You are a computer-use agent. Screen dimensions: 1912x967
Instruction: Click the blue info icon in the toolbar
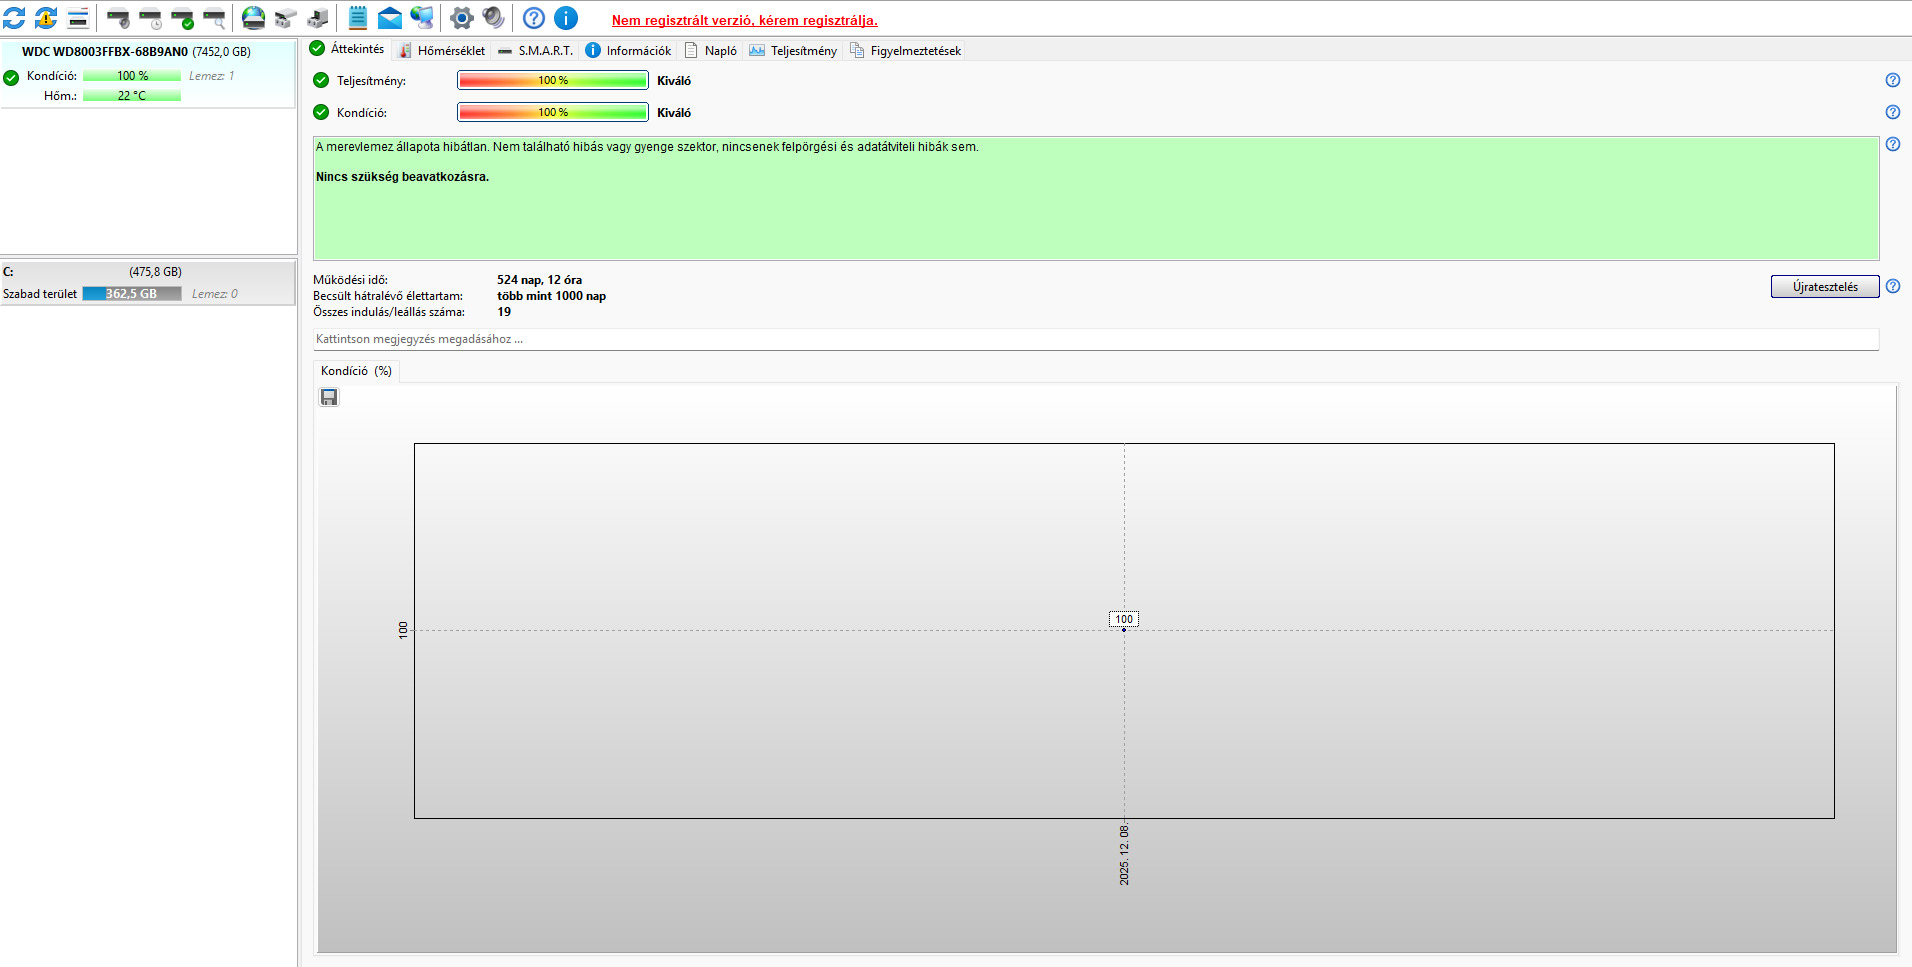[x=566, y=18]
